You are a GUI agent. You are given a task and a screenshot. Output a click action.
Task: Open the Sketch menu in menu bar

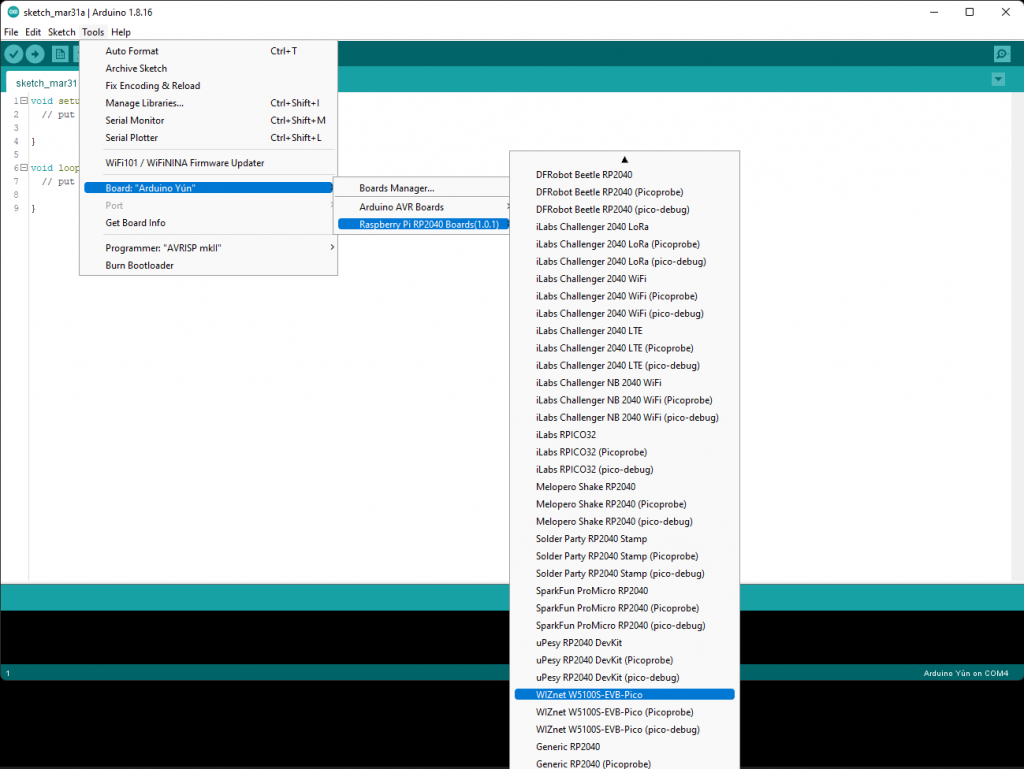click(61, 32)
